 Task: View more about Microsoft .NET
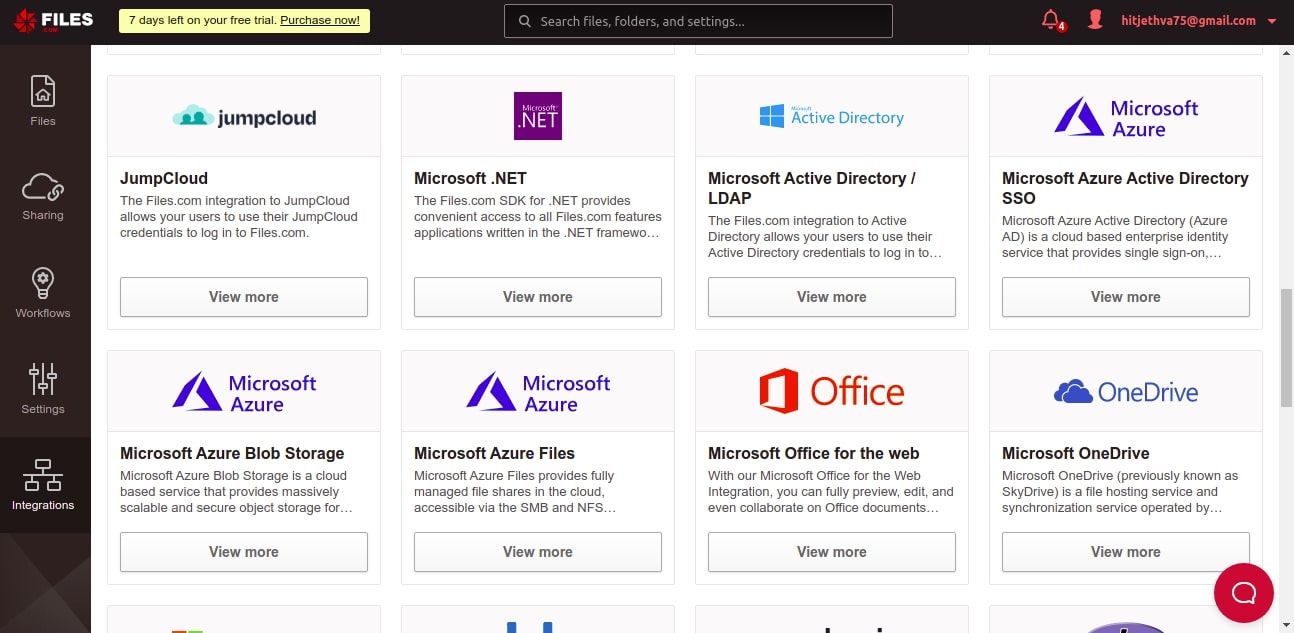tap(538, 297)
